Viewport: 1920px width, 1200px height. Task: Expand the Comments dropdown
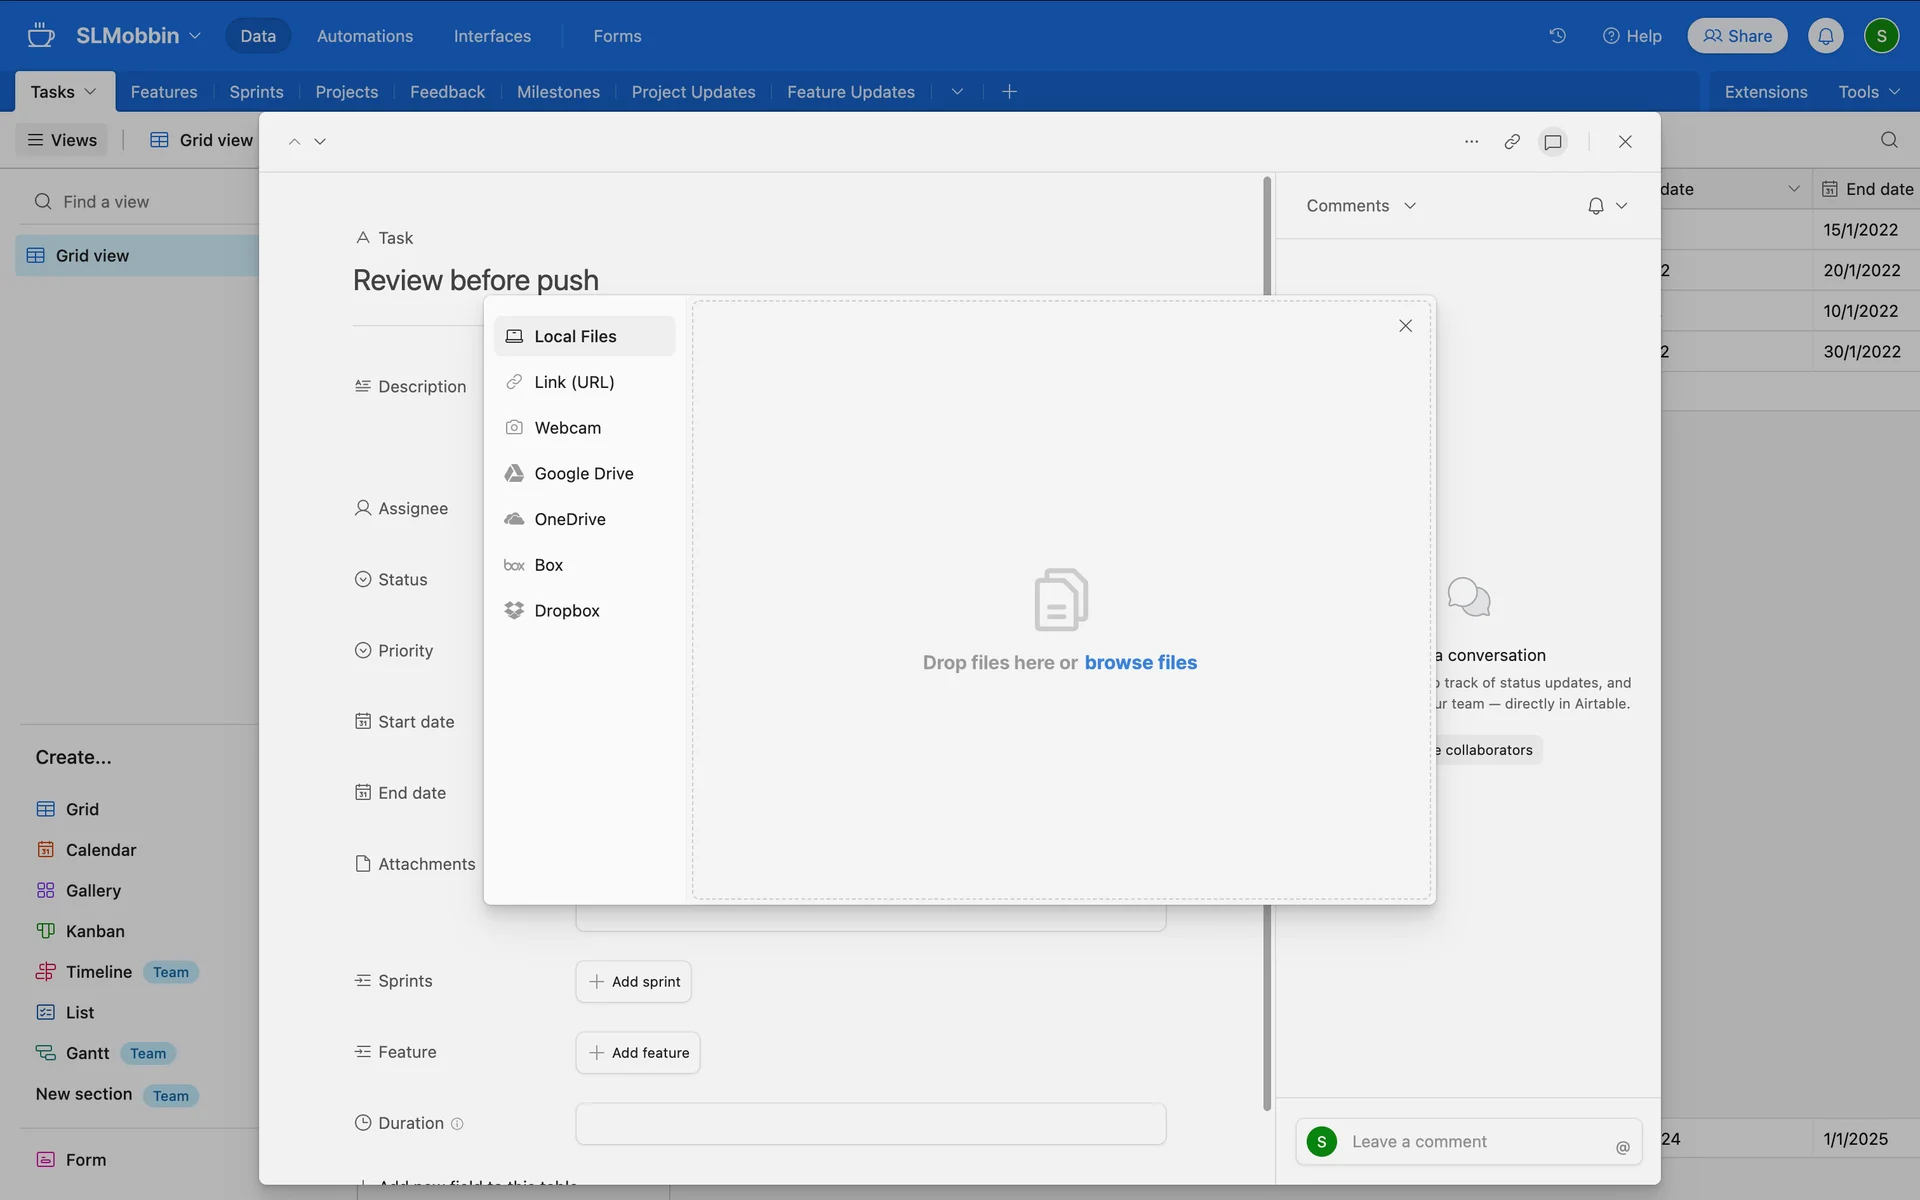tap(1360, 205)
